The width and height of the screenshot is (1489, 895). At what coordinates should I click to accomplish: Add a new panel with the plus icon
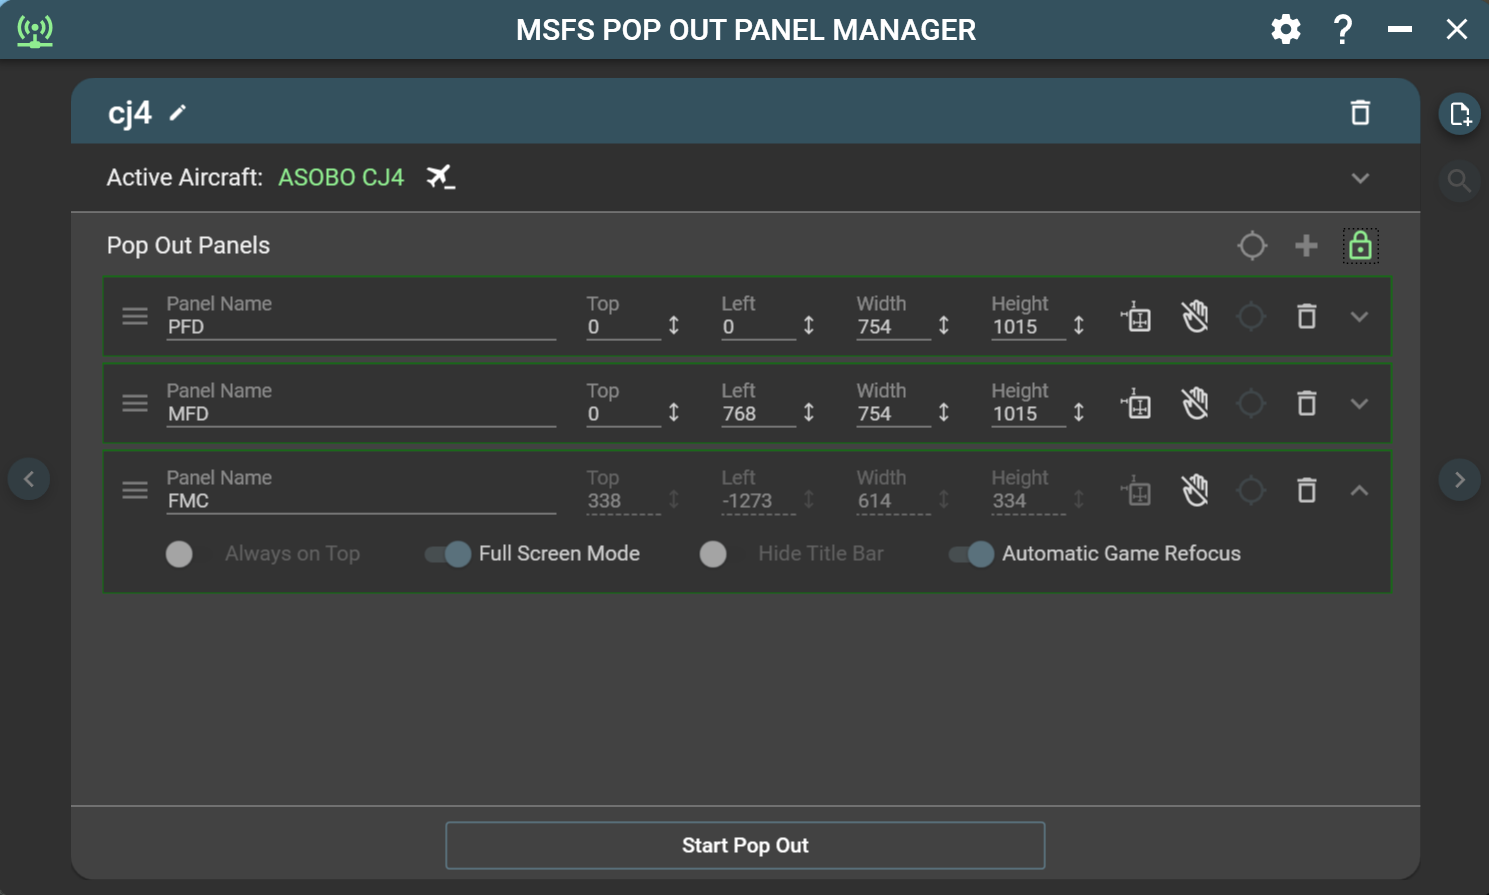tap(1306, 245)
